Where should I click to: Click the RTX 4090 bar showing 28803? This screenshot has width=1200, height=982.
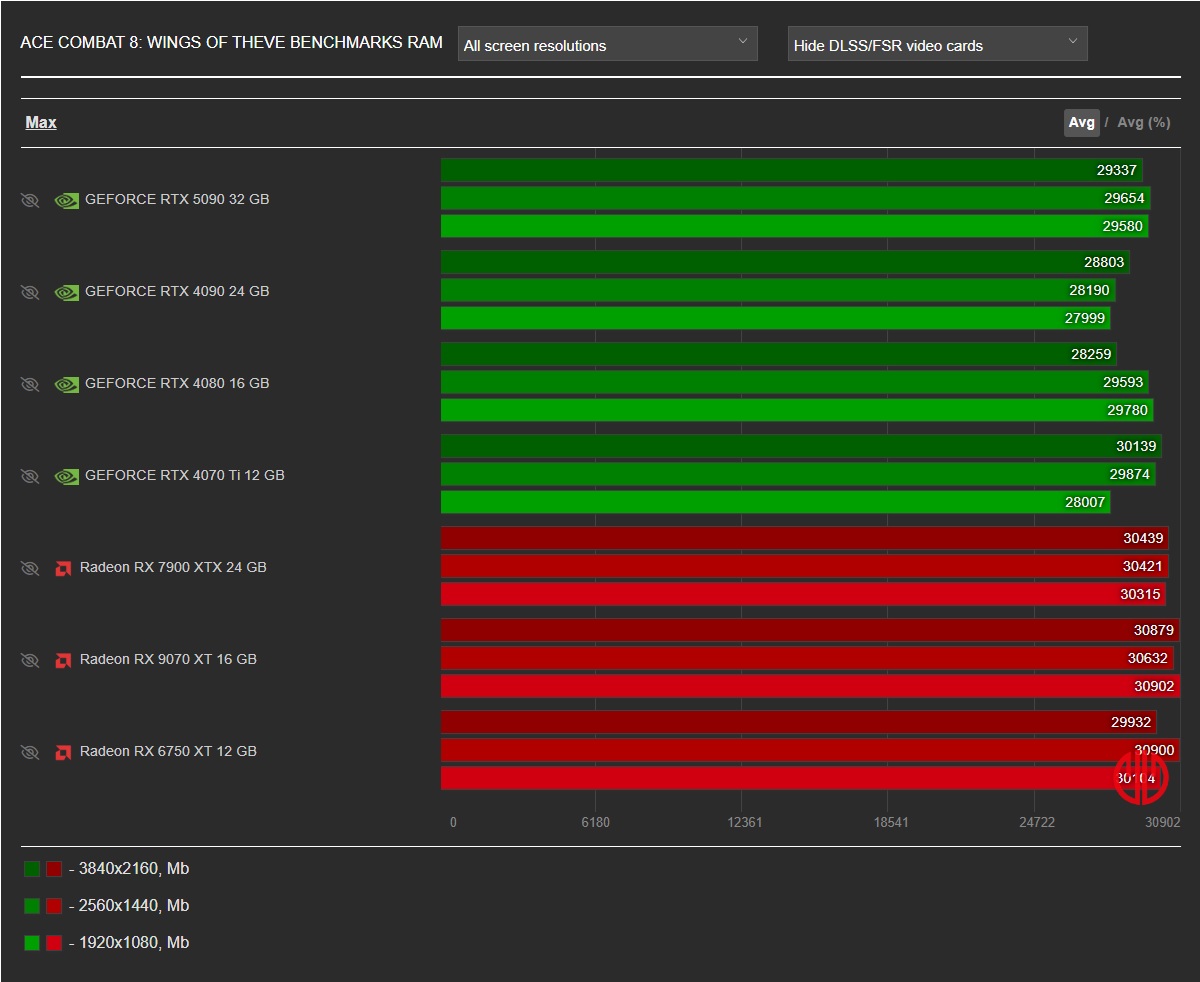coord(786,262)
